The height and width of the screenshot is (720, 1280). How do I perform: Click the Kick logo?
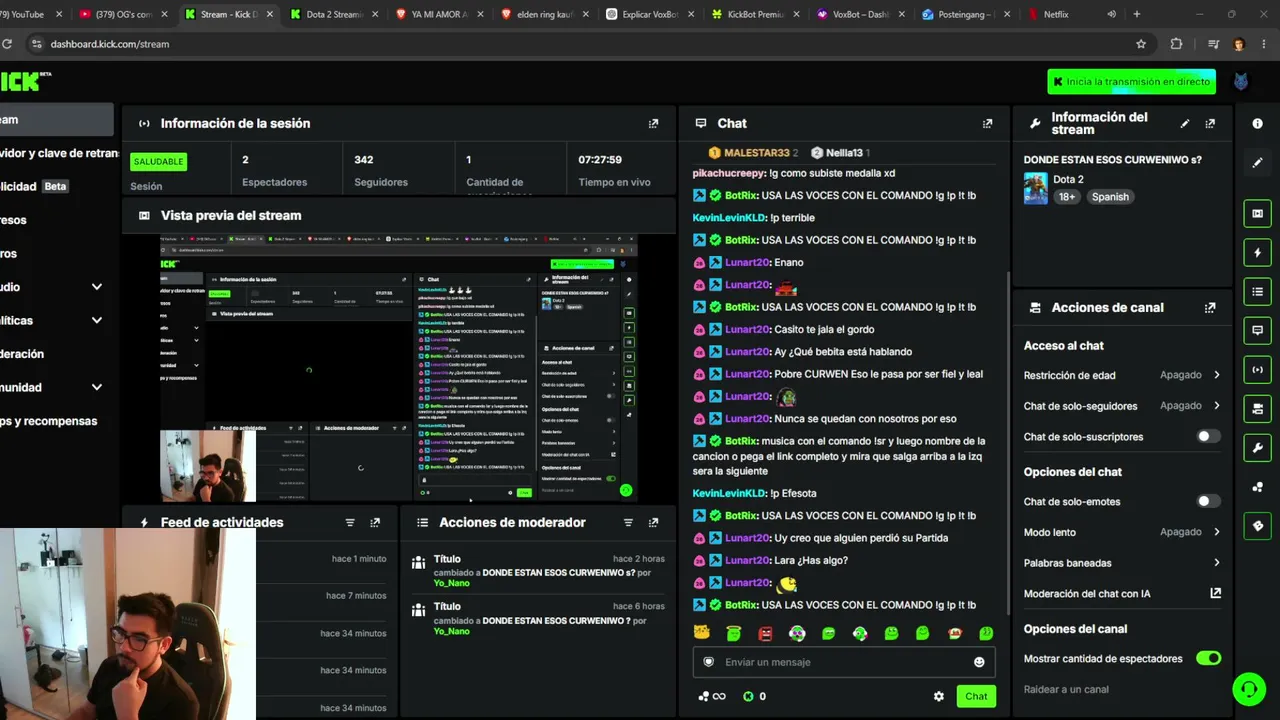22,81
